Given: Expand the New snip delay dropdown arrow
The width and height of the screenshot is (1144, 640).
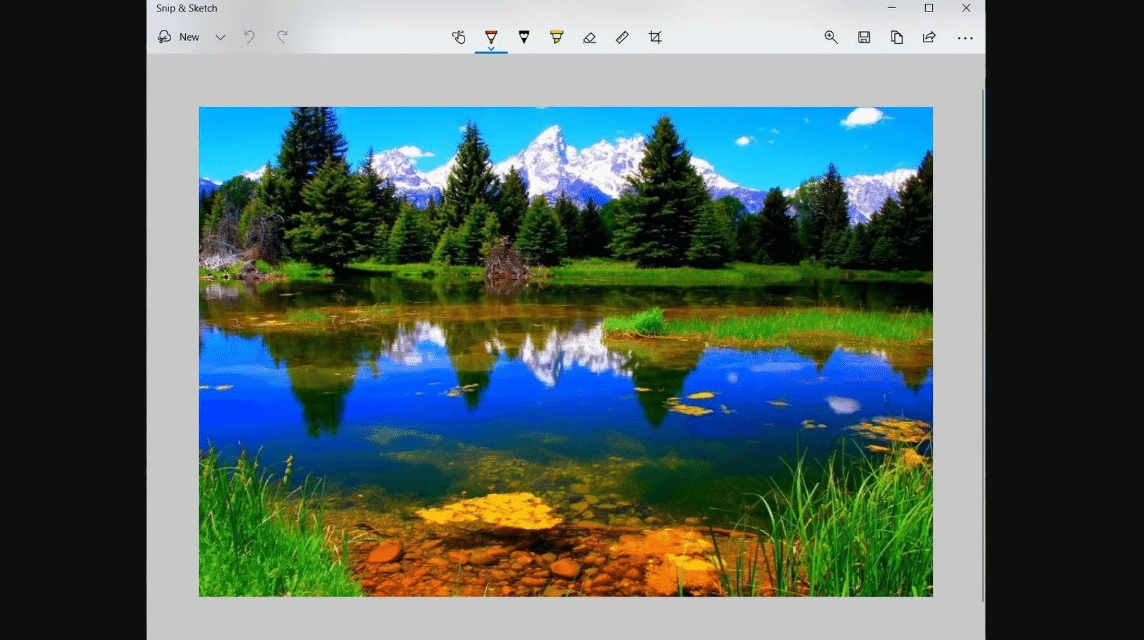Looking at the screenshot, I should pos(220,37).
